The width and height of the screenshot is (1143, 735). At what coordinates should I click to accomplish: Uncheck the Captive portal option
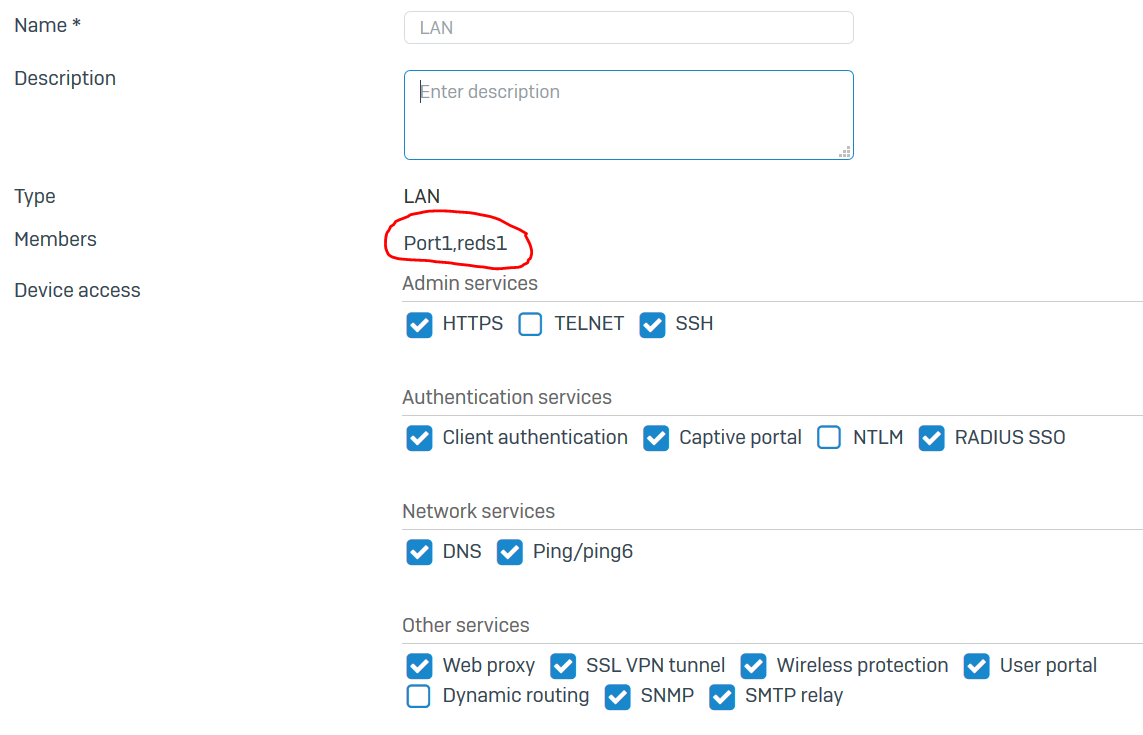[656, 439]
